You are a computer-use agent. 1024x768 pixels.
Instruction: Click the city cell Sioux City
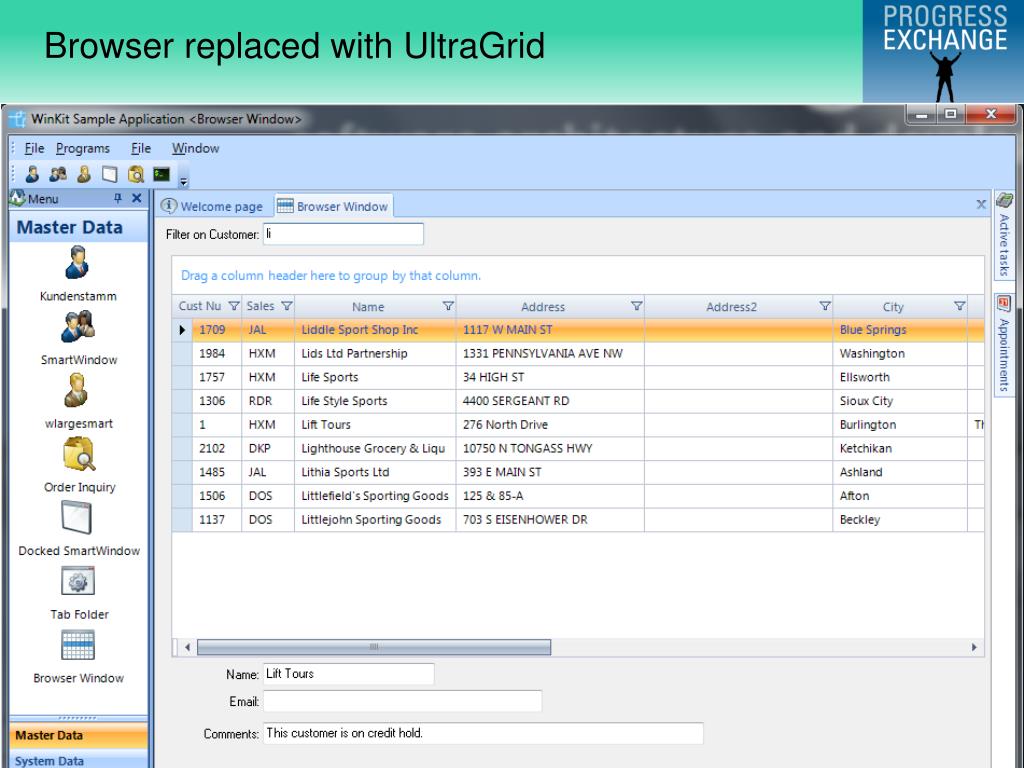[899, 401]
